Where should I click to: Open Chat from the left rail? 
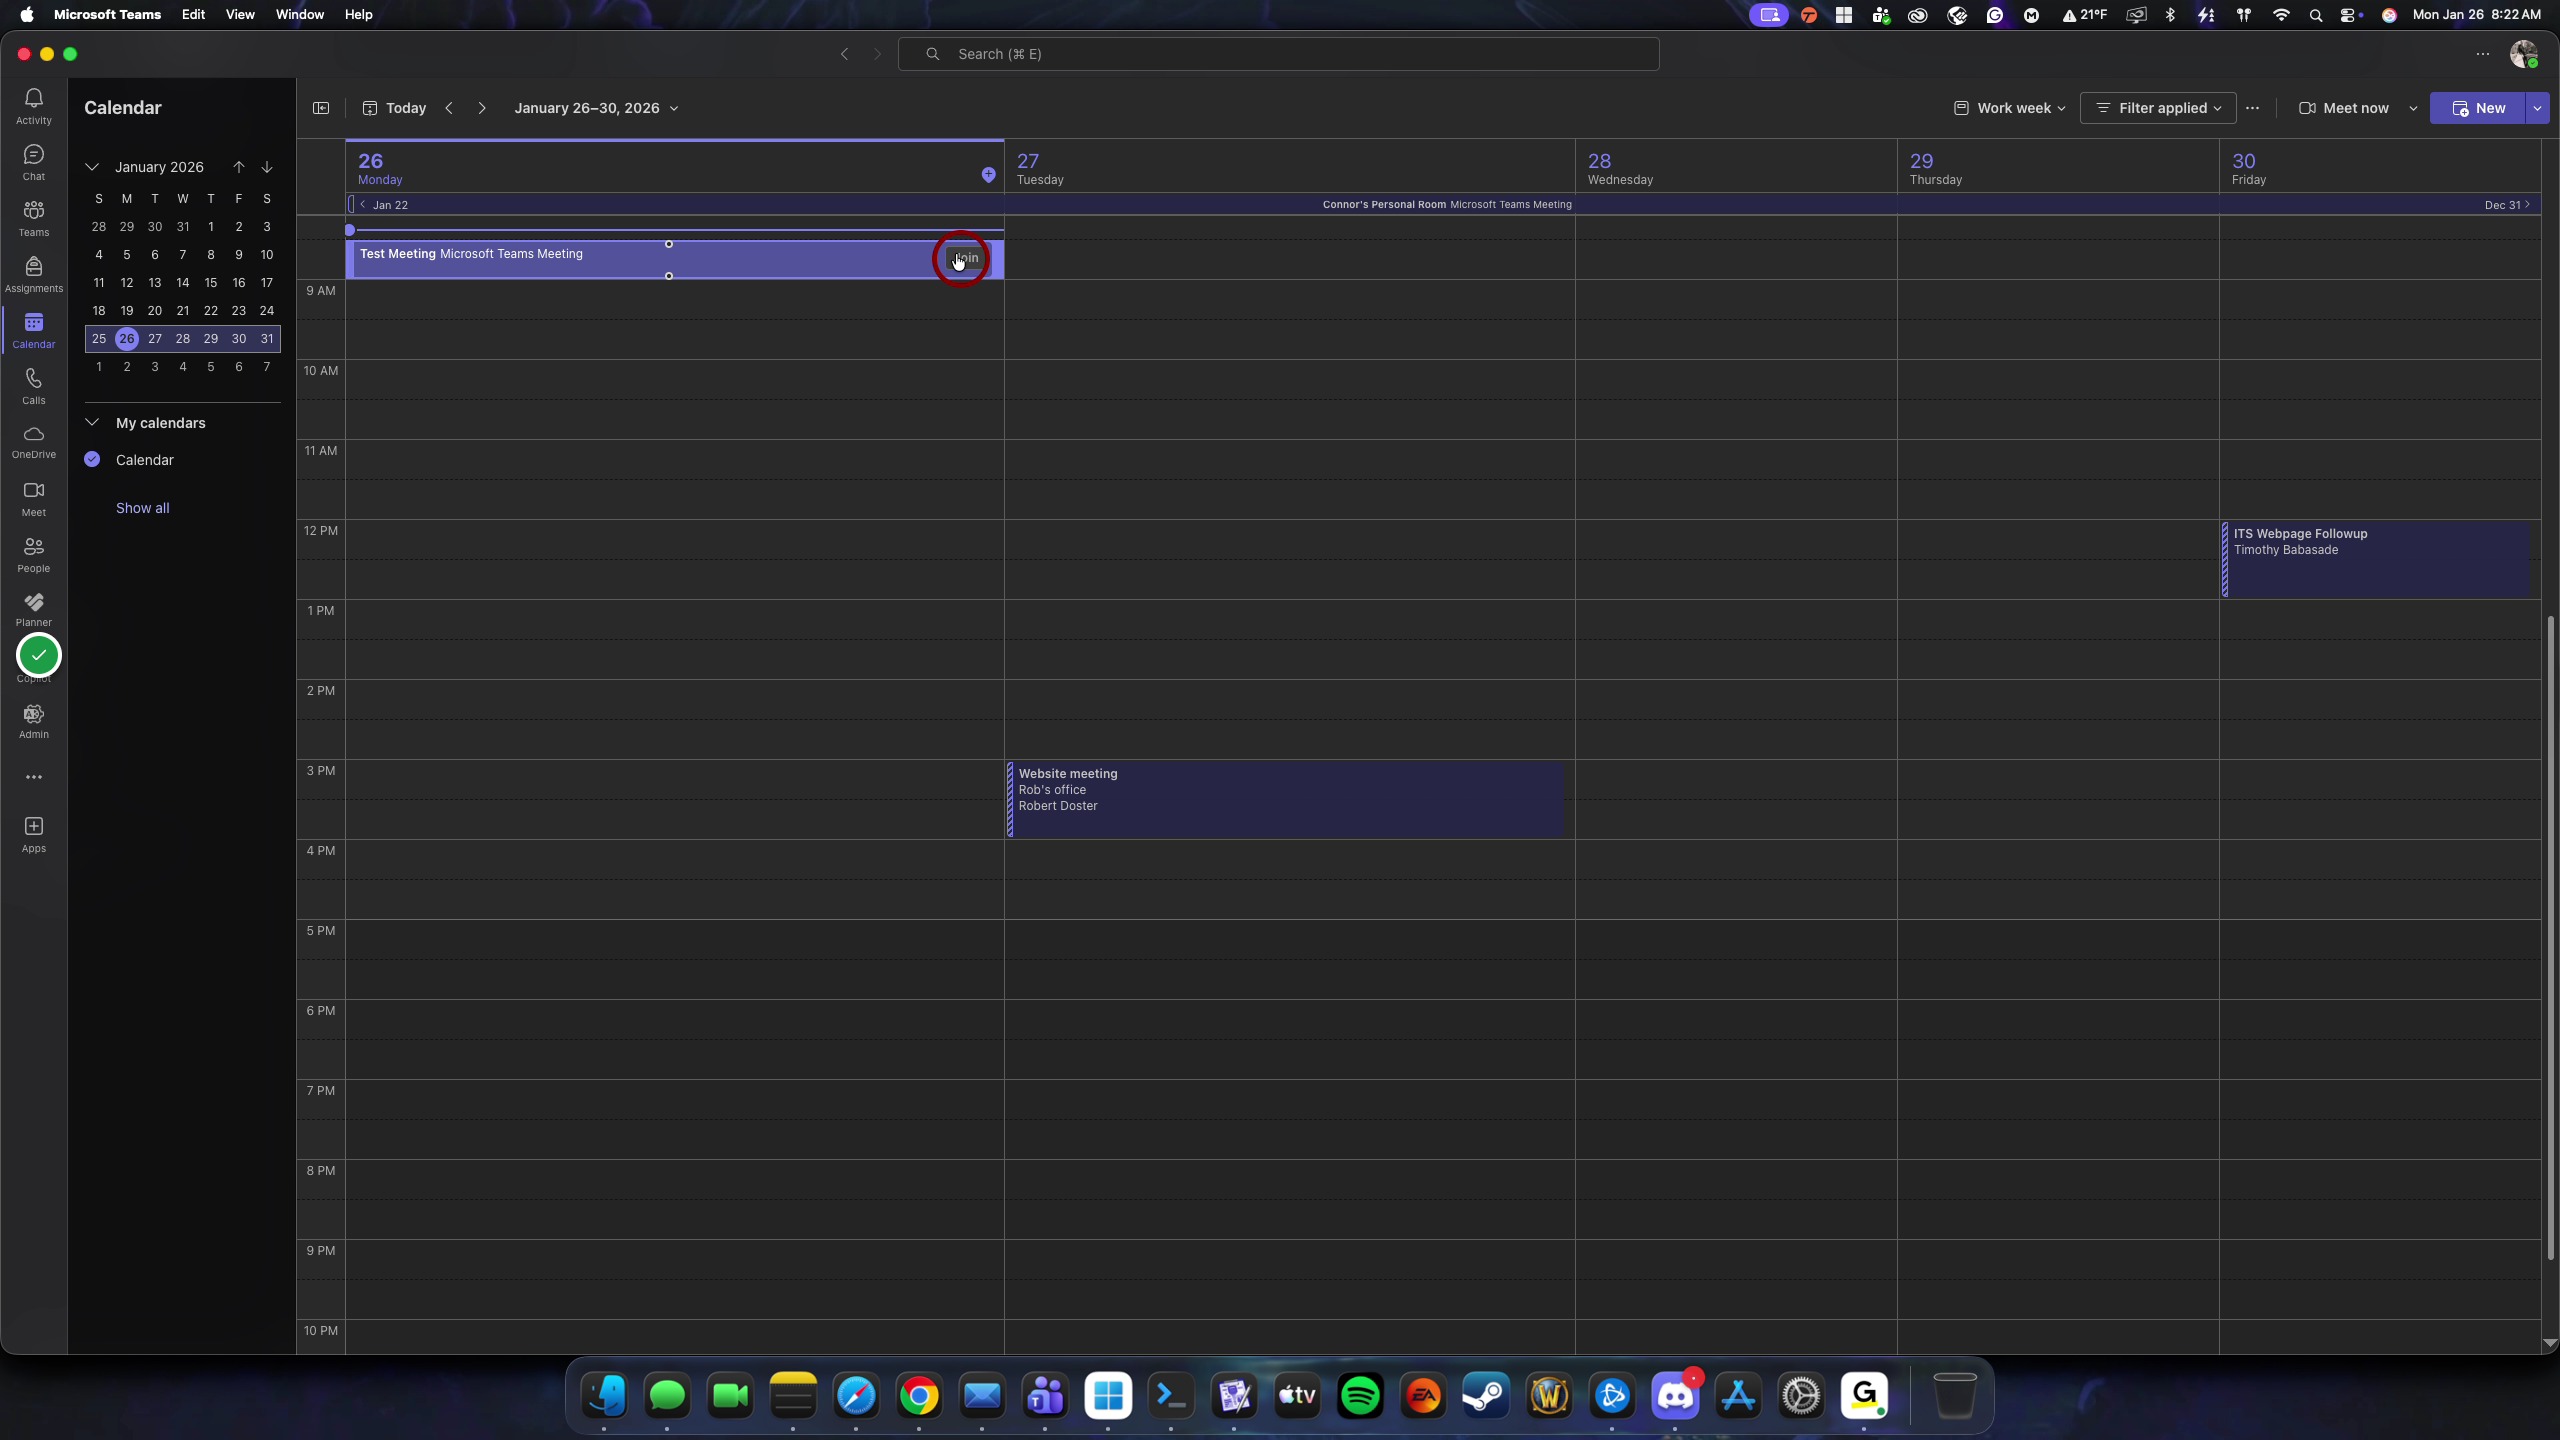click(33, 162)
